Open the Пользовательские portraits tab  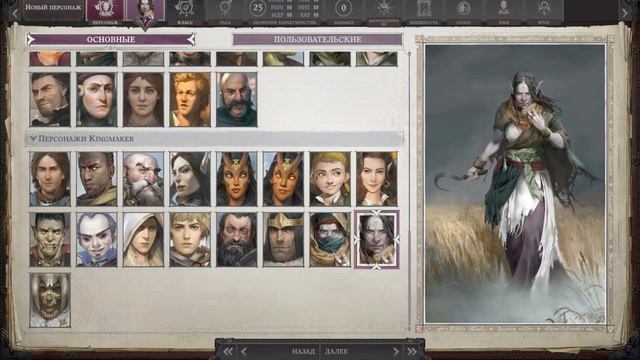(317, 39)
